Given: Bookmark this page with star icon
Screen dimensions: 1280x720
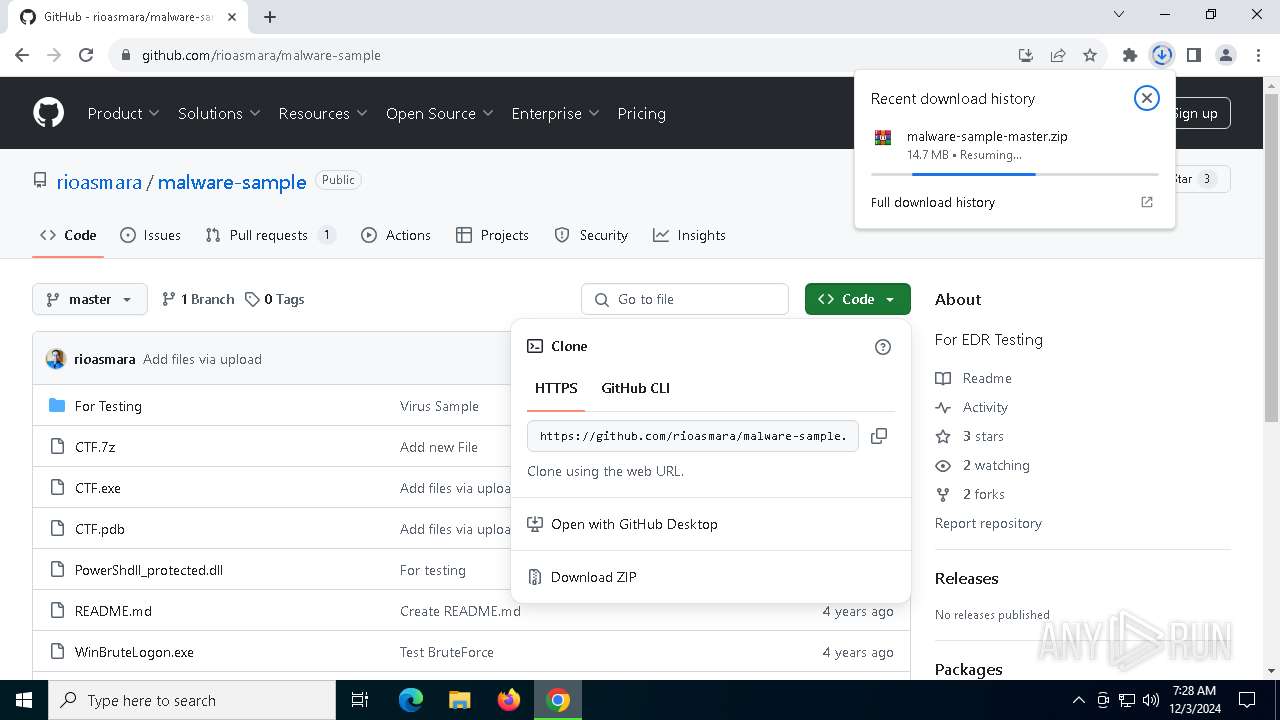Looking at the screenshot, I should coord(1090,55).
